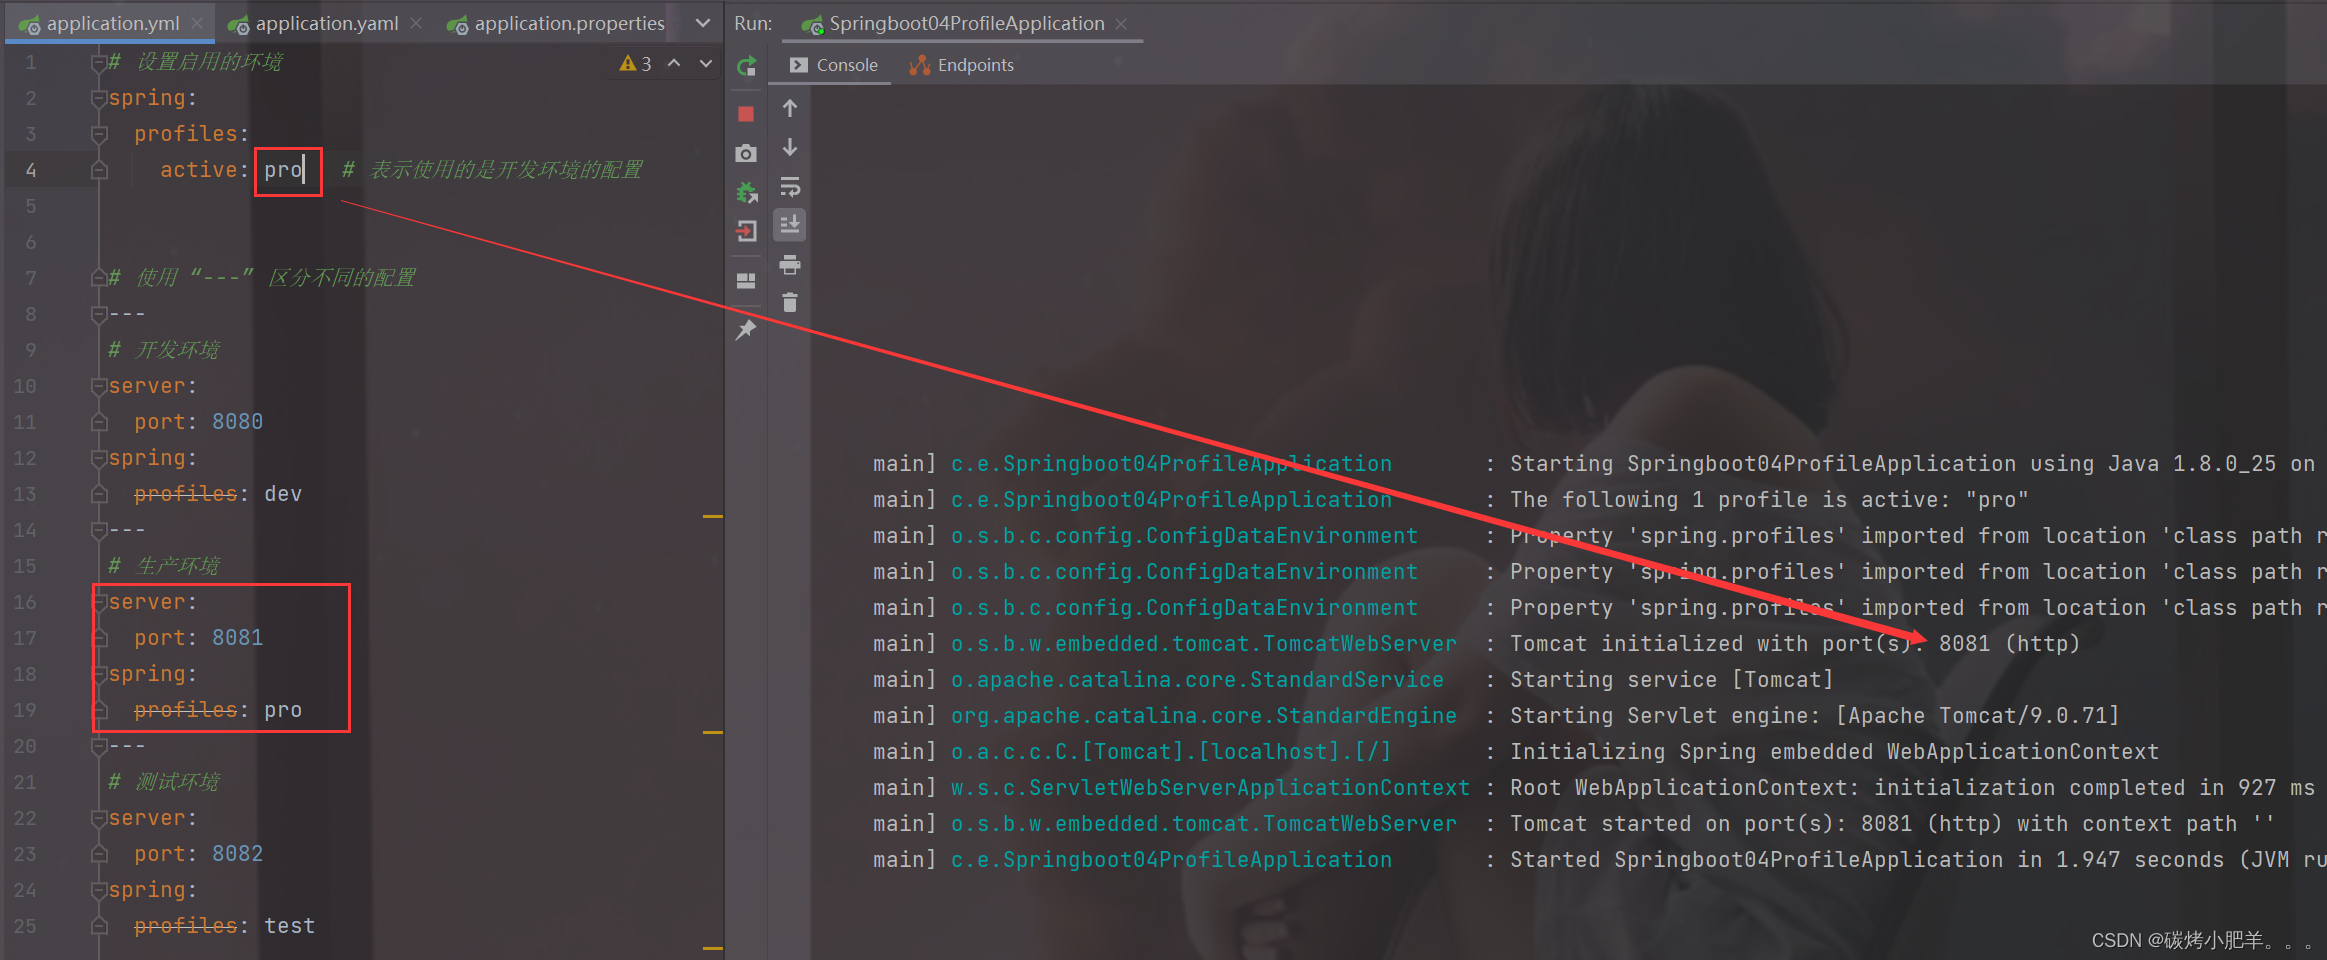
Task: Click the exit icon in Run toolbar
Action: point(746,231)
